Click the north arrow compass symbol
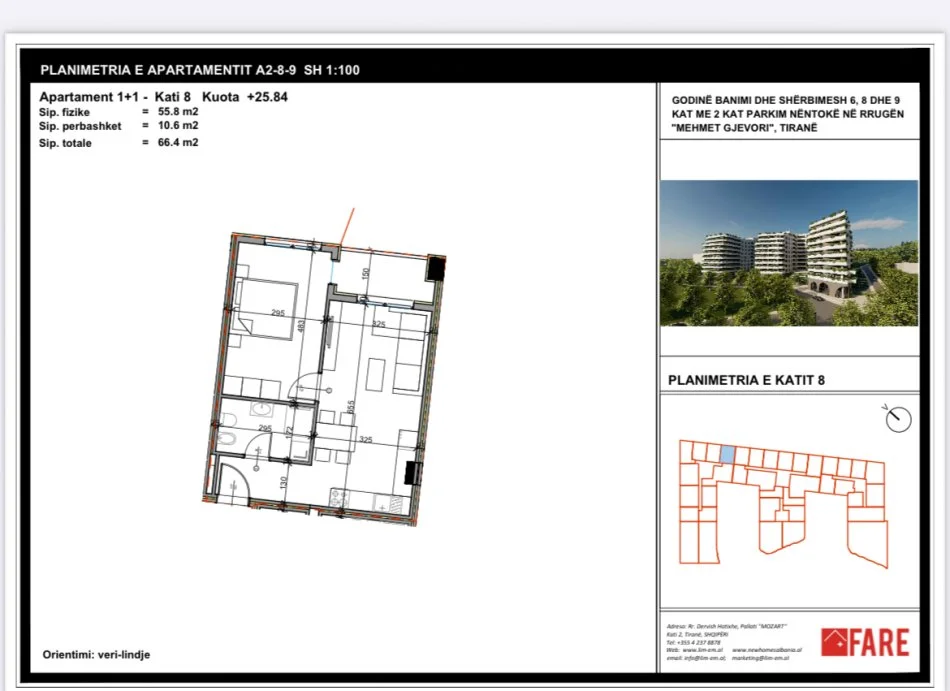Image resolution: width=950 pixels, height=691 pixels. (x=899, y=418)
